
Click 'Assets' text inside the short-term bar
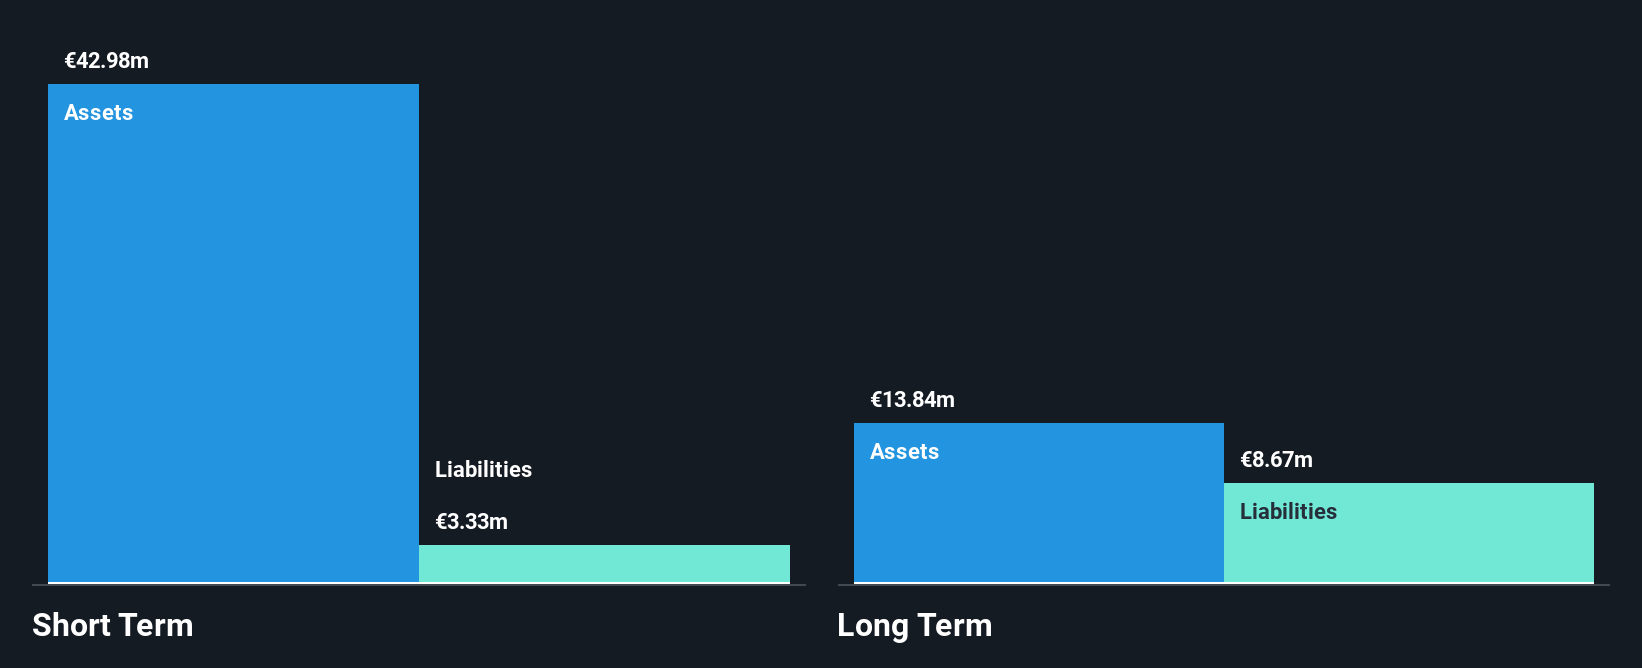pos(98,113)
